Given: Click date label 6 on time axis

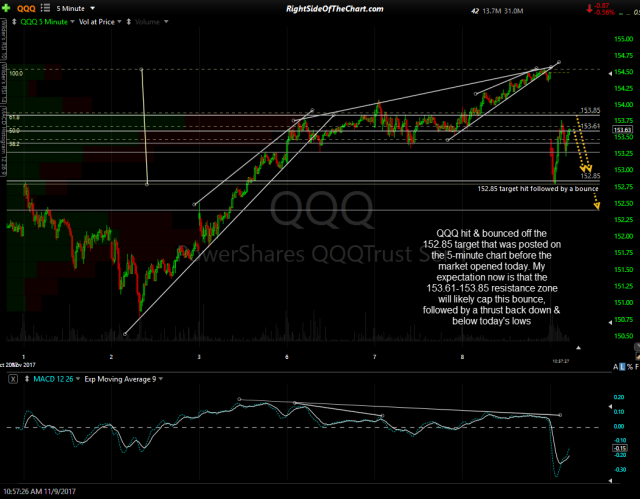Looking at the screenshot, I should [x=287, y=357].
